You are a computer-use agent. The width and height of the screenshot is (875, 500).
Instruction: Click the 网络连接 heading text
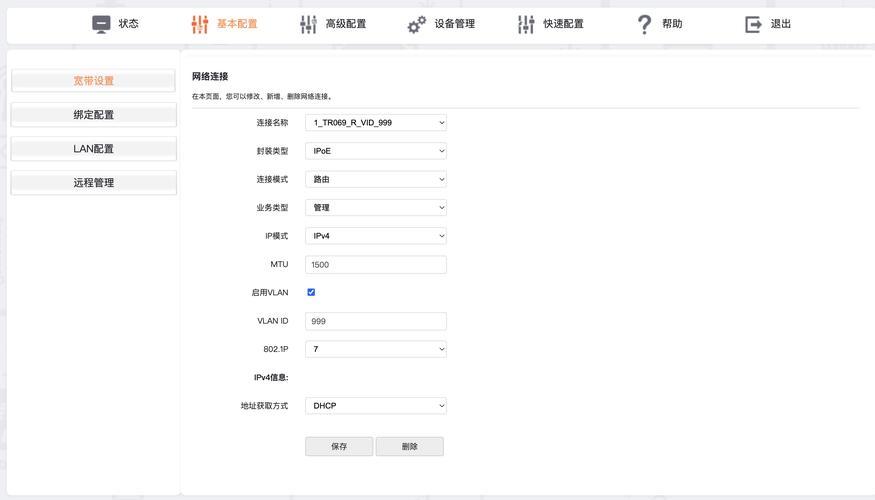(x=210, y=76)
